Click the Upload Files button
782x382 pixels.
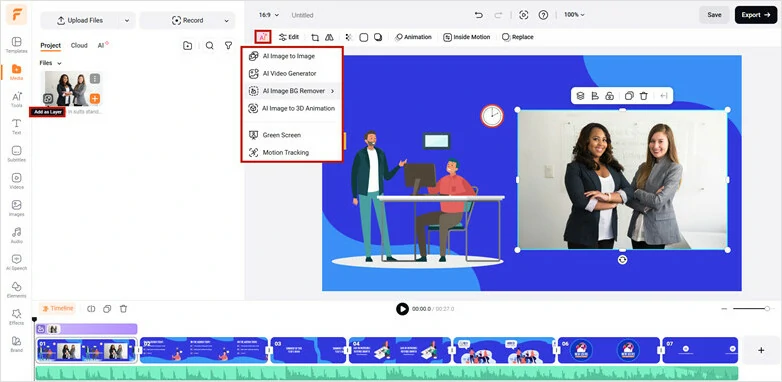80,20
